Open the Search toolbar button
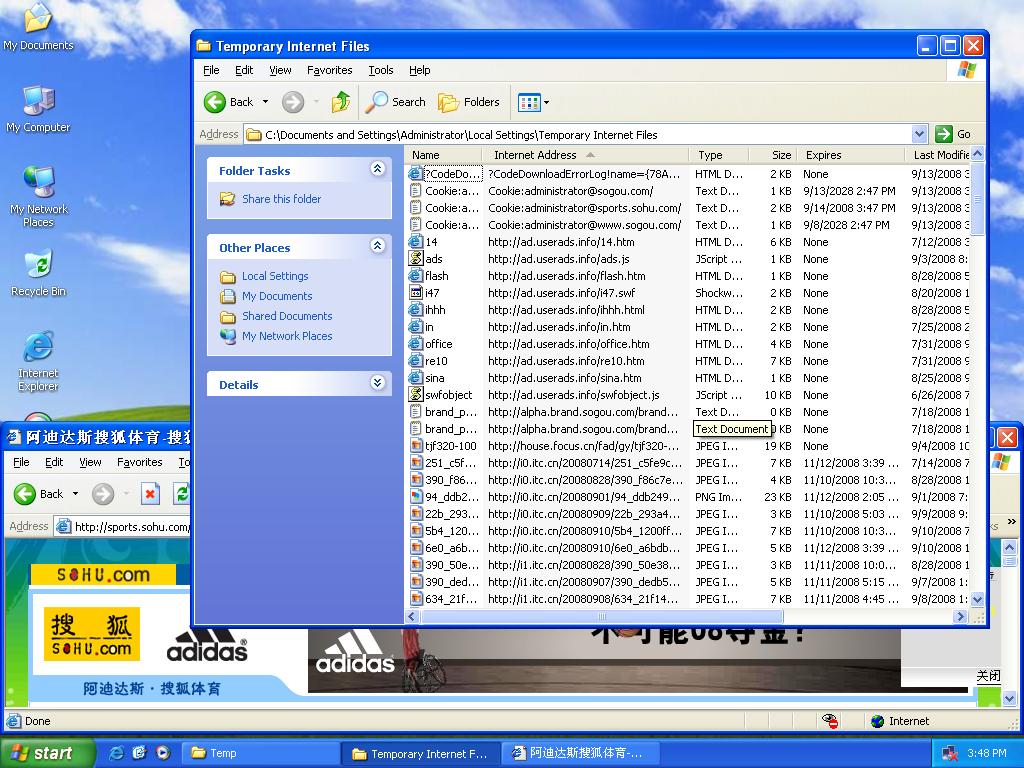Image resolution: width=1024 pixels, height=768 pixels. 396,102
